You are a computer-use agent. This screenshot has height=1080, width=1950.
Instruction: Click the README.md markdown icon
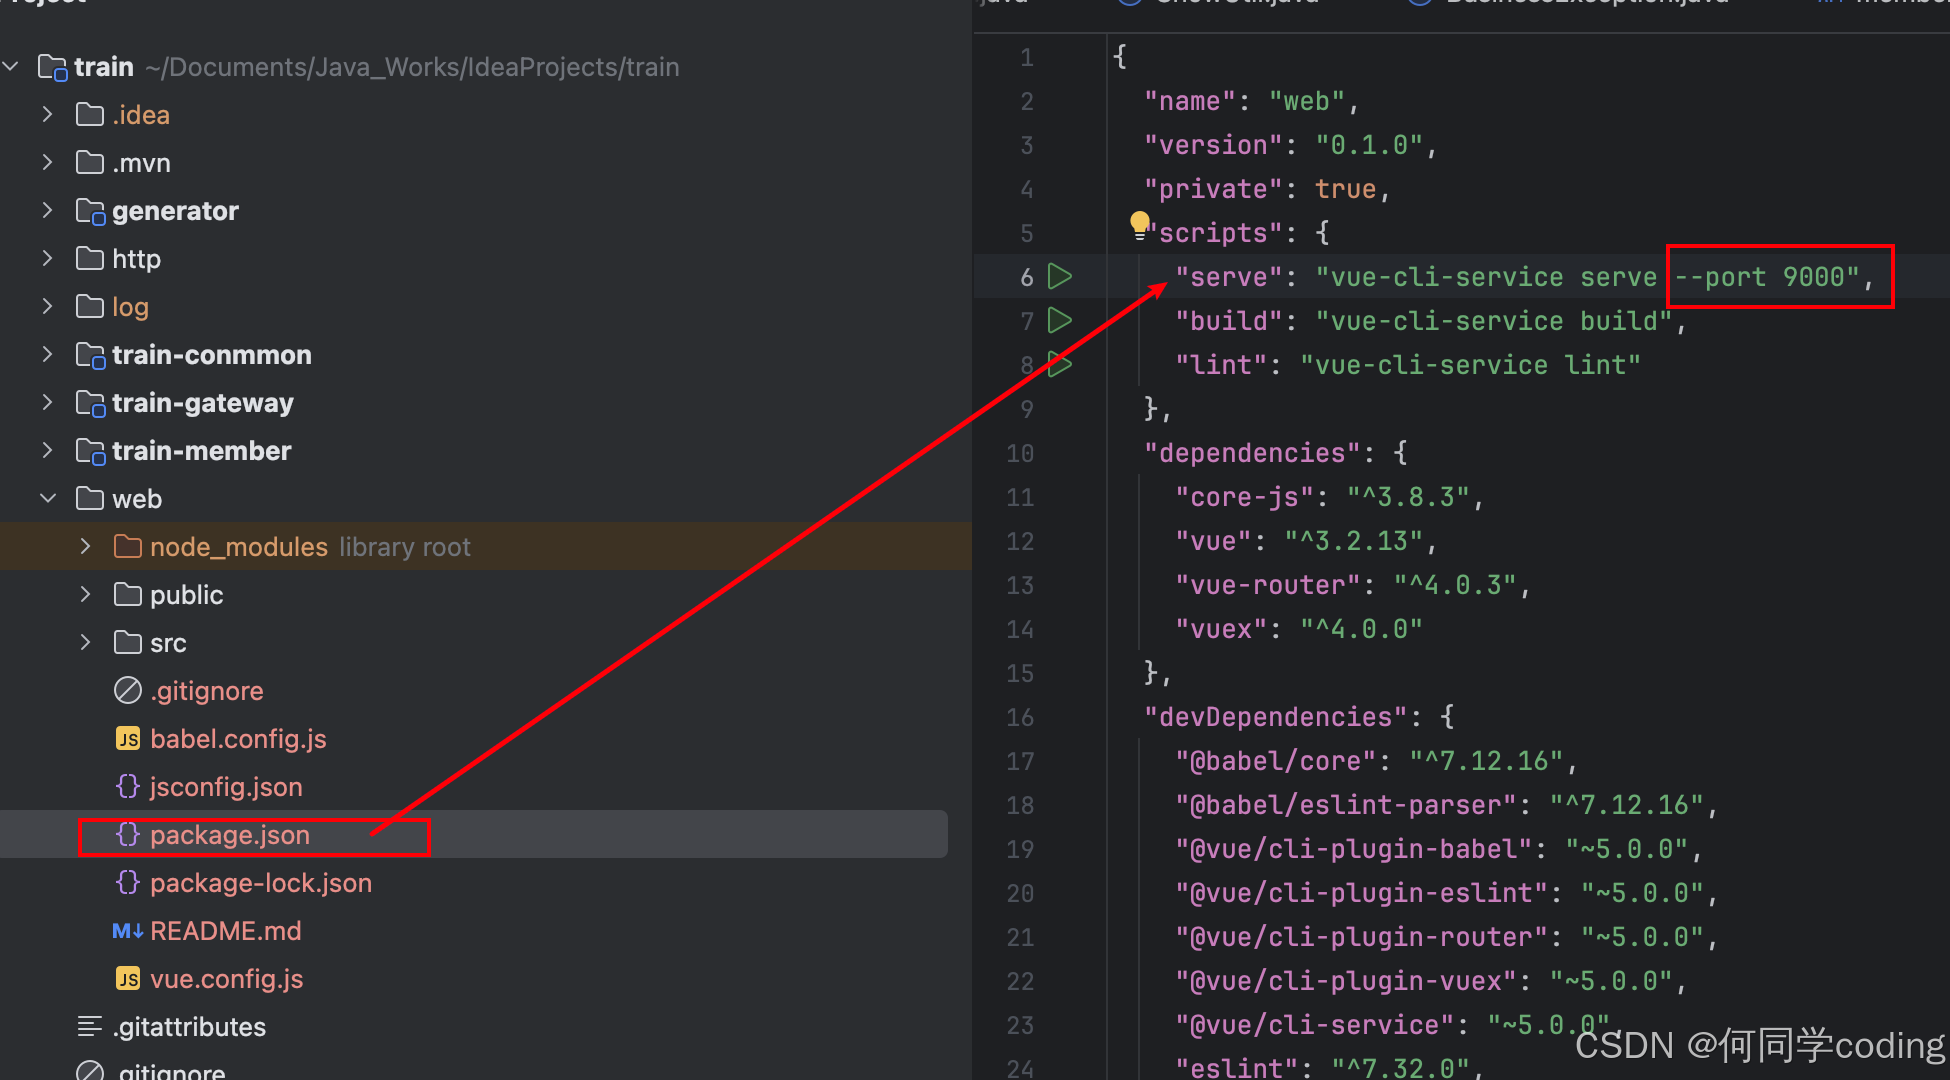point(128,931)
